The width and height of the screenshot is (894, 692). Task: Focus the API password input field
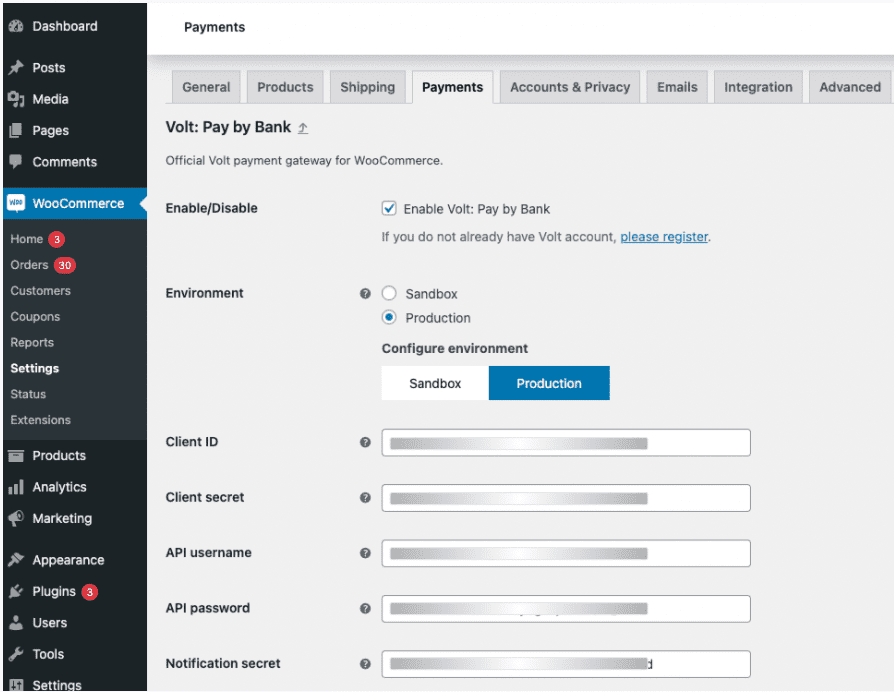[566, 609]
